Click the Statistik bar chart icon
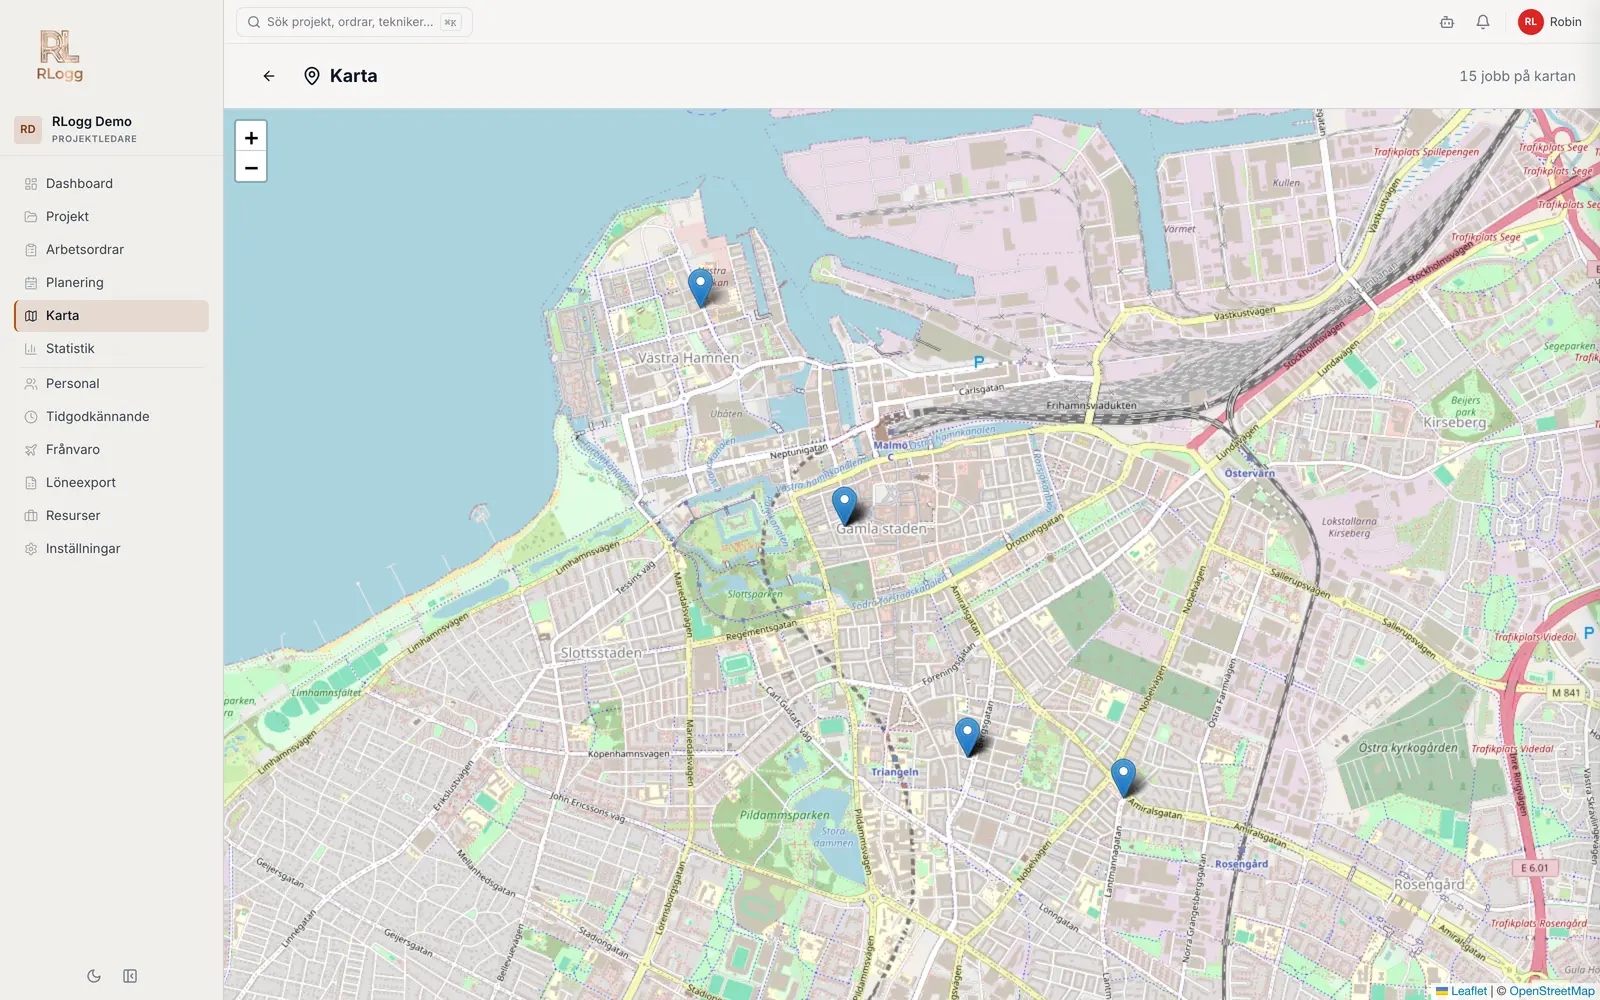Image resolution: width=1600 pixels, height=1000 pixels. click(x=31, y=349)
